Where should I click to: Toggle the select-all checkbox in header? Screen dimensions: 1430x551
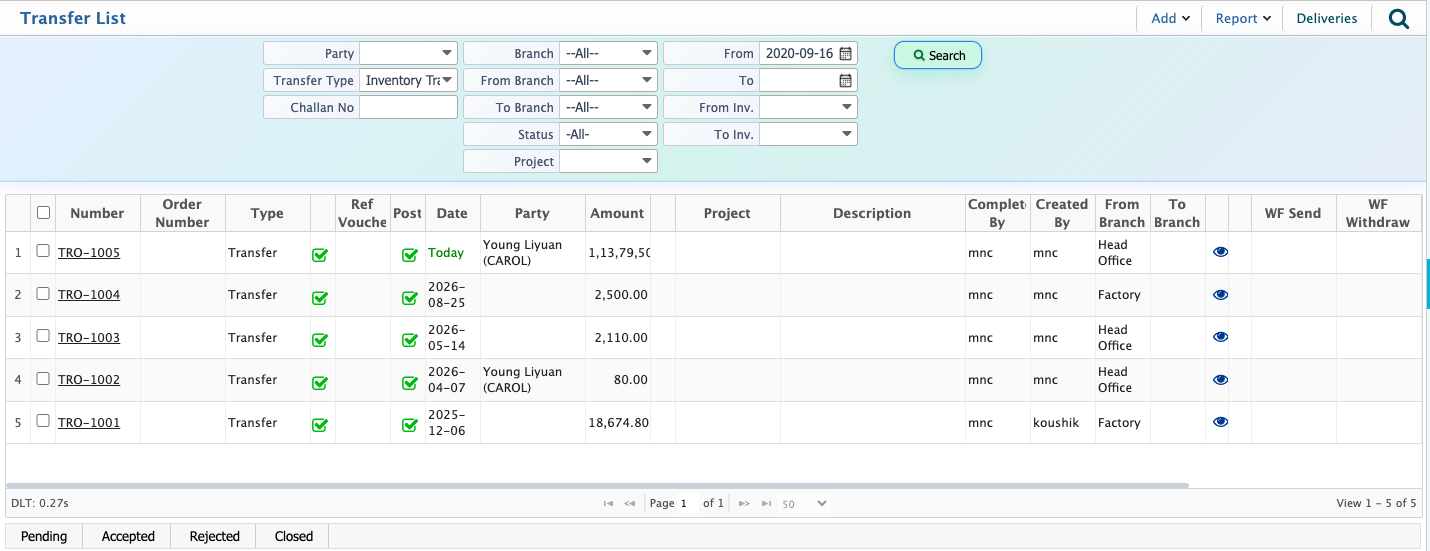coord(43,212)
